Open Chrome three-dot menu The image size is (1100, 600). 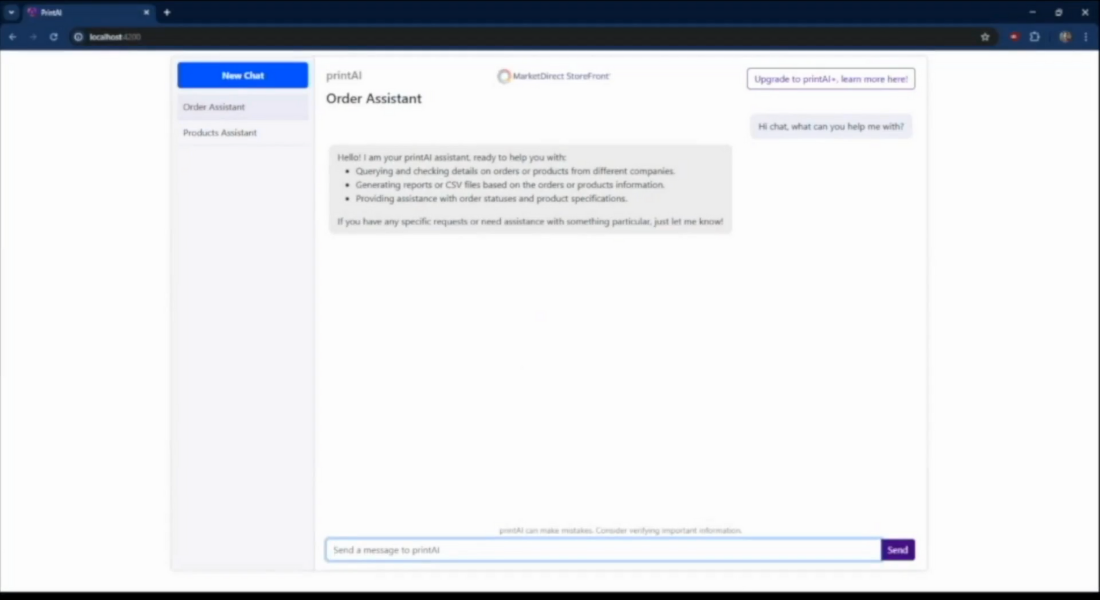click(x=1086, y=37)
